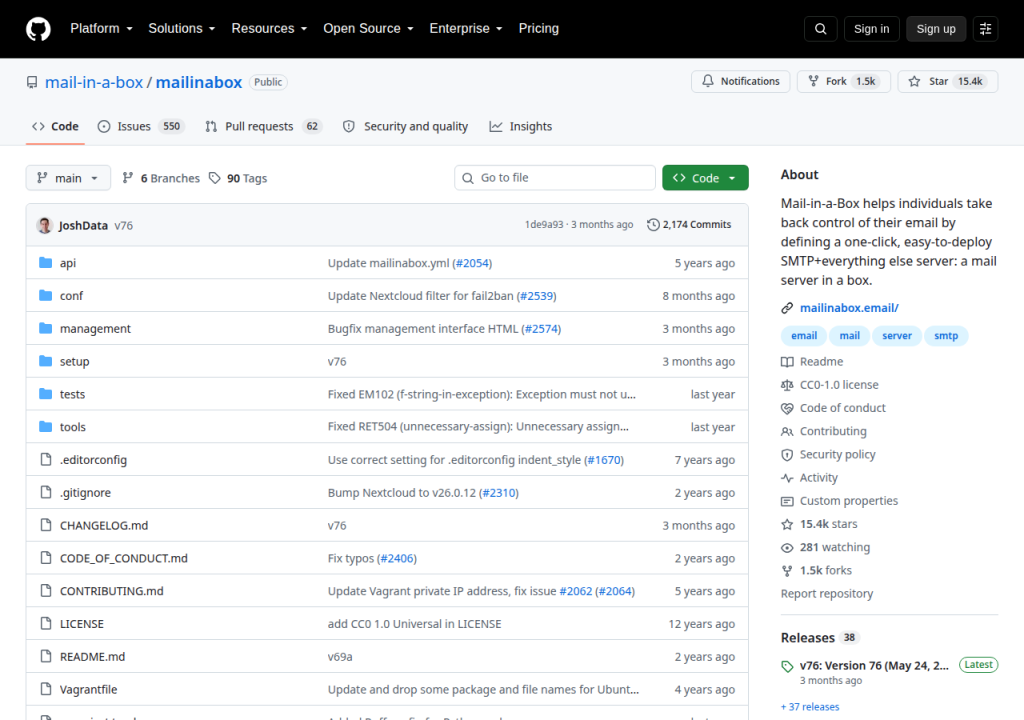Click the JoshData avatar image
The image size is (1024, 720).
(45, 225)
